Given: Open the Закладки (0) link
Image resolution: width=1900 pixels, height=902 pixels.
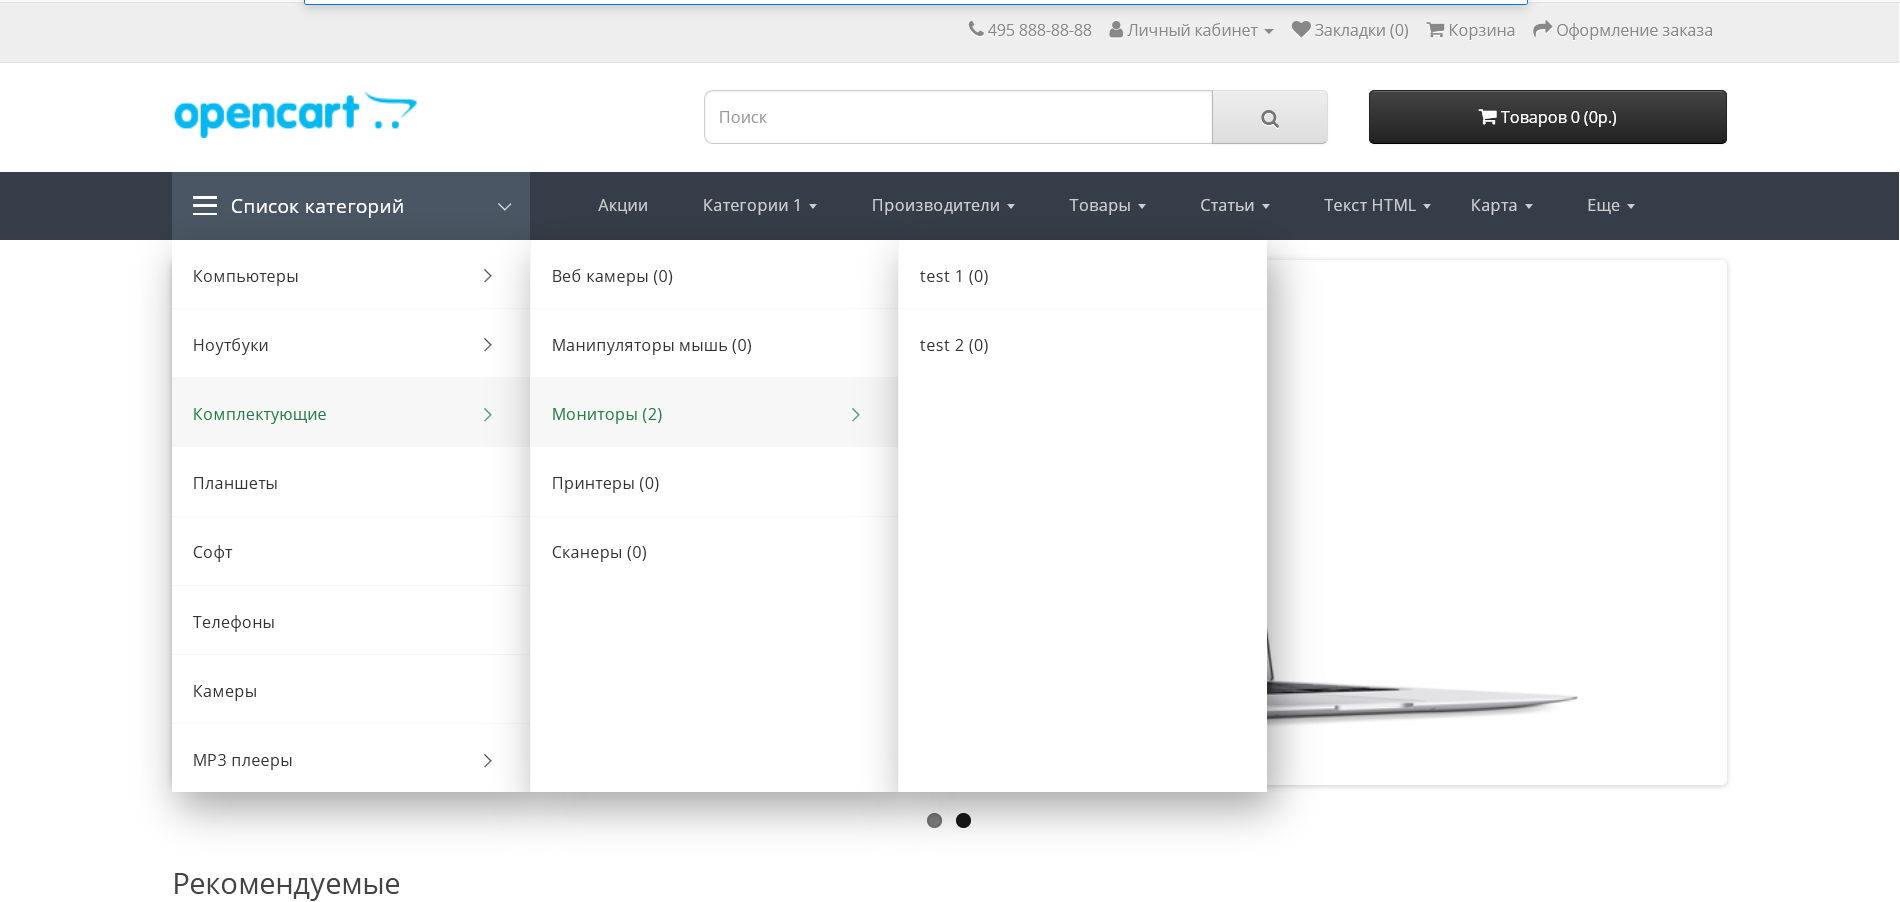Looking at the screenshot, I should point(1350,30).
